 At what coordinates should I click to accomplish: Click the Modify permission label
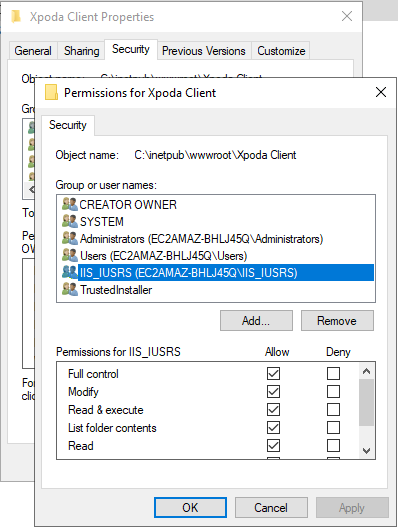click(83, 392)
